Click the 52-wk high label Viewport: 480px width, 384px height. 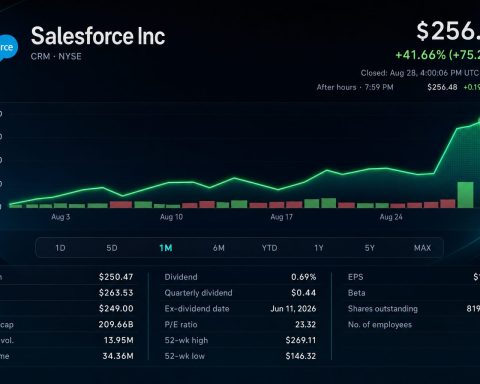click(x=186, y=340)
